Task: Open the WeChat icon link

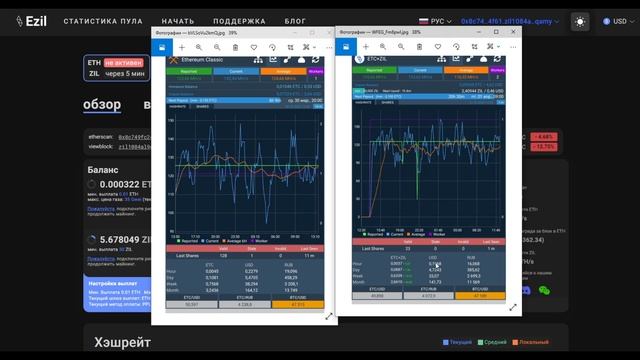Action: 544,290
